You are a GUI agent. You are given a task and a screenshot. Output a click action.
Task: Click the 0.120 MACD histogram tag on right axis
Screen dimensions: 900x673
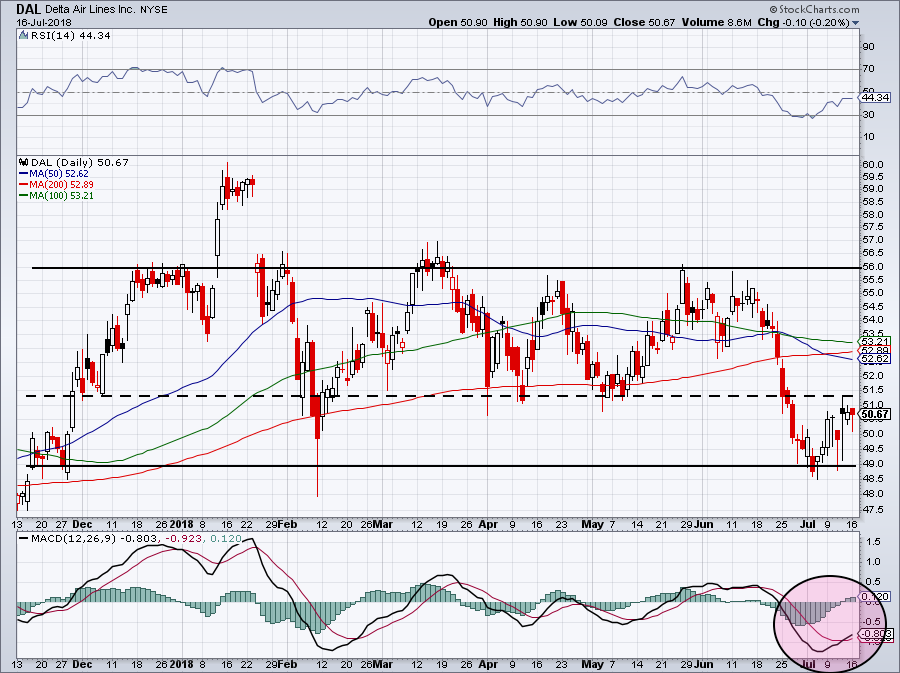[x=876, y=597]
